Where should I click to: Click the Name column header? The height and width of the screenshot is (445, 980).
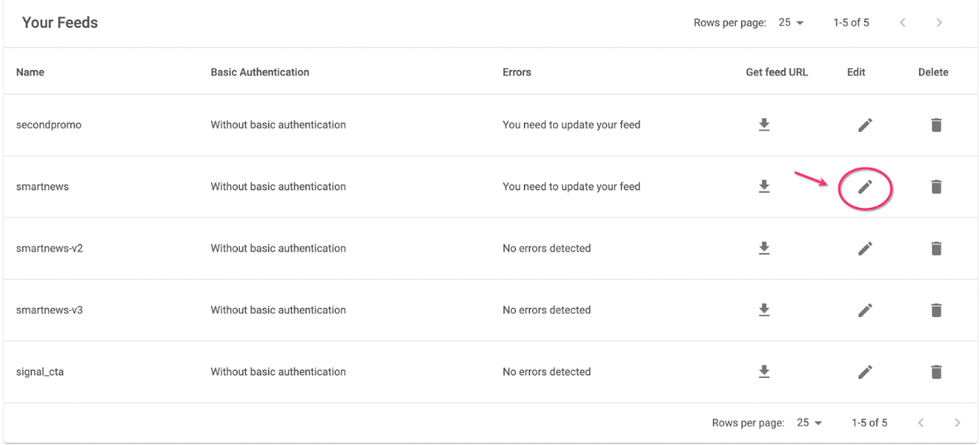(30, 72)
